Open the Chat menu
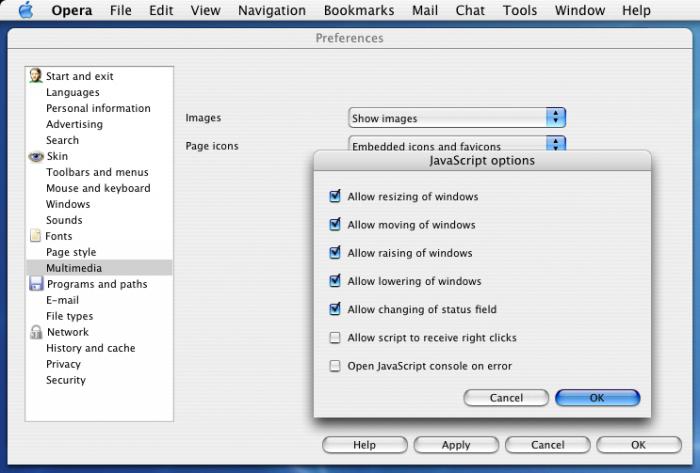The width and height of the screenshot is (700, 473). click(x=470, y=10)
